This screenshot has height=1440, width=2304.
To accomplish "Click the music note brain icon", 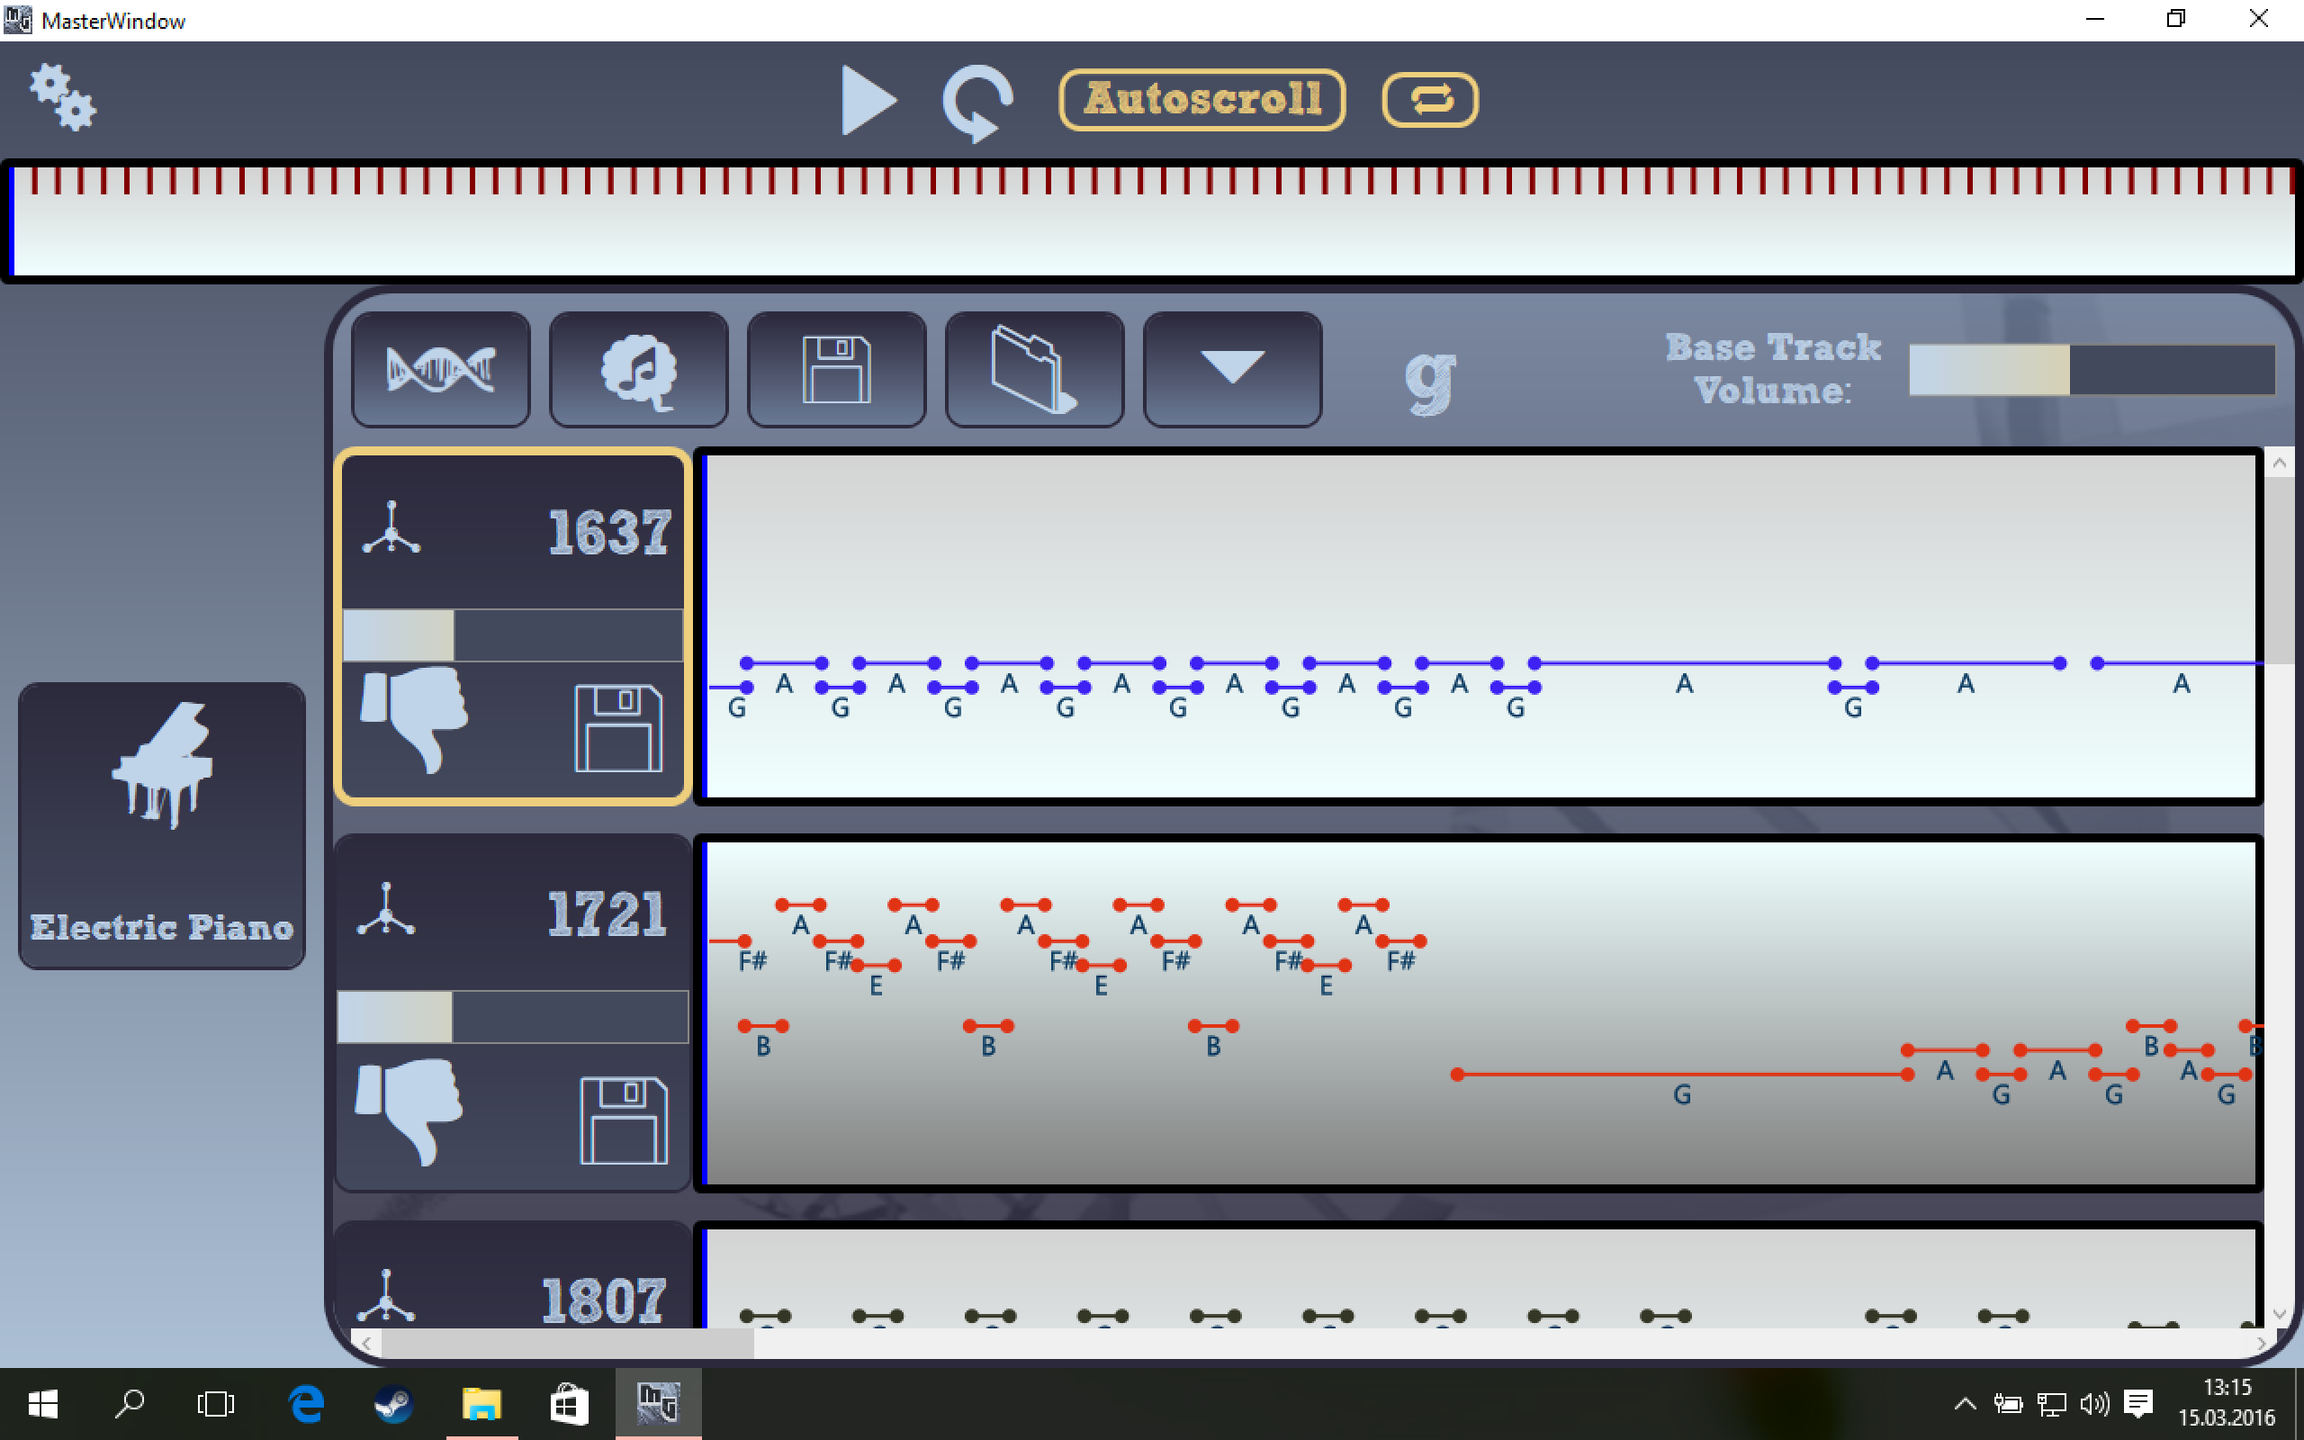I will point(638,370).
